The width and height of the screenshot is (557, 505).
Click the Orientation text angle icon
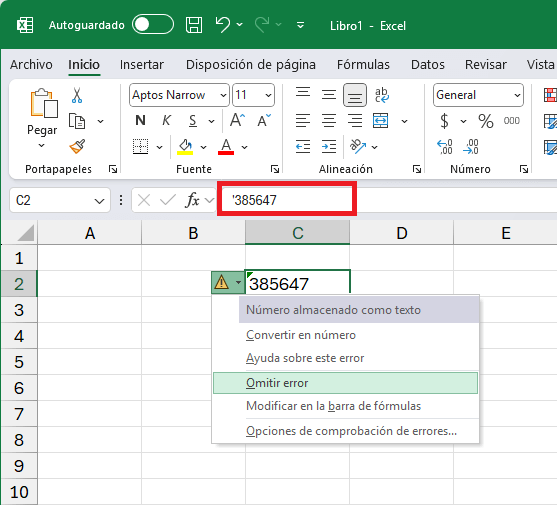[x=358, y=146]
